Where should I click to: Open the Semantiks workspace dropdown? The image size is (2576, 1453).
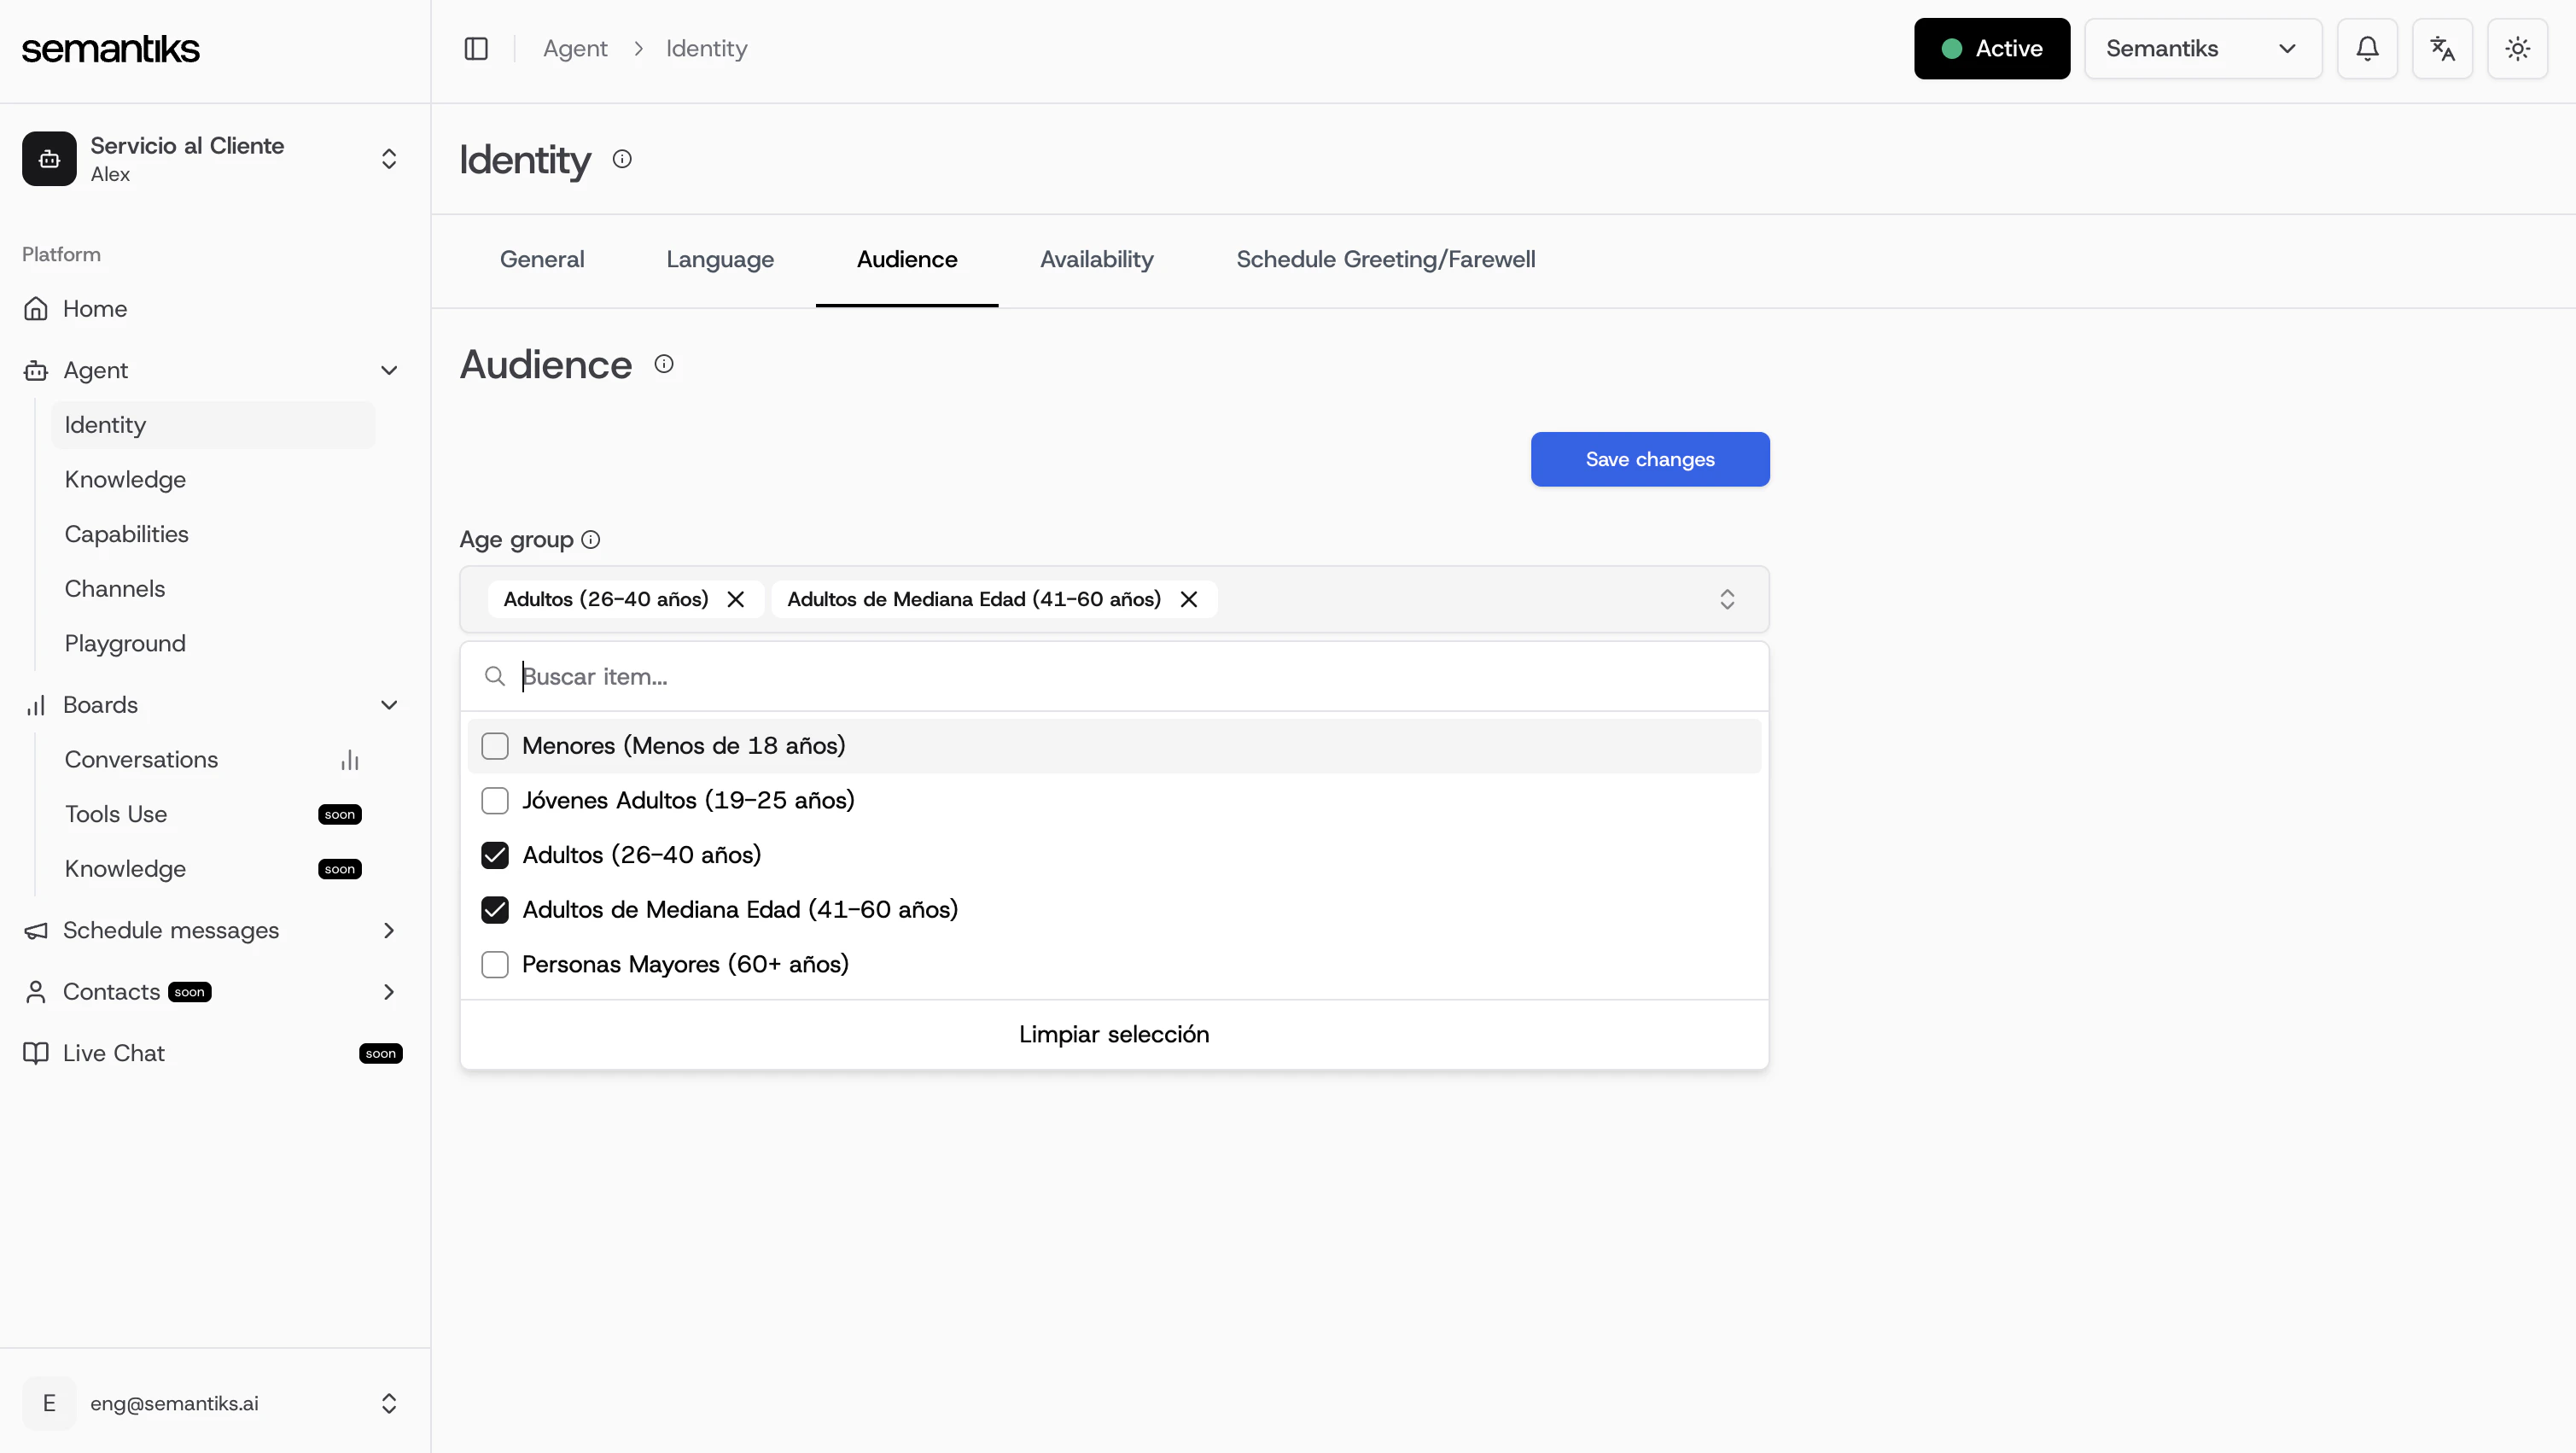tap(2202, 48)
